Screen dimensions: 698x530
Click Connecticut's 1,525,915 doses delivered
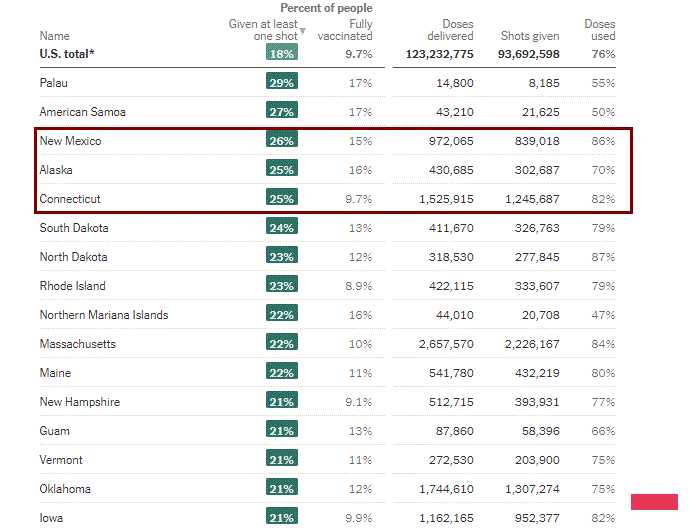[446, 199]
